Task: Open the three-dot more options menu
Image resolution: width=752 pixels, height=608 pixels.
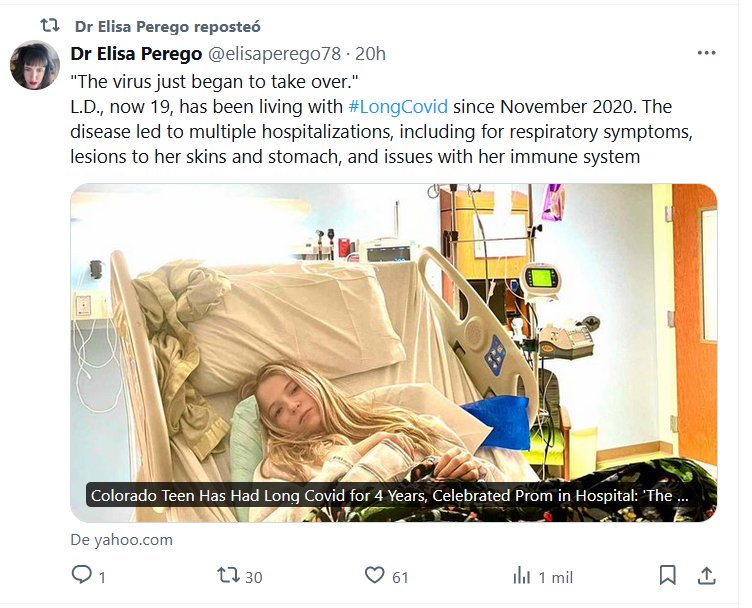Action: [x=706, y=53]
